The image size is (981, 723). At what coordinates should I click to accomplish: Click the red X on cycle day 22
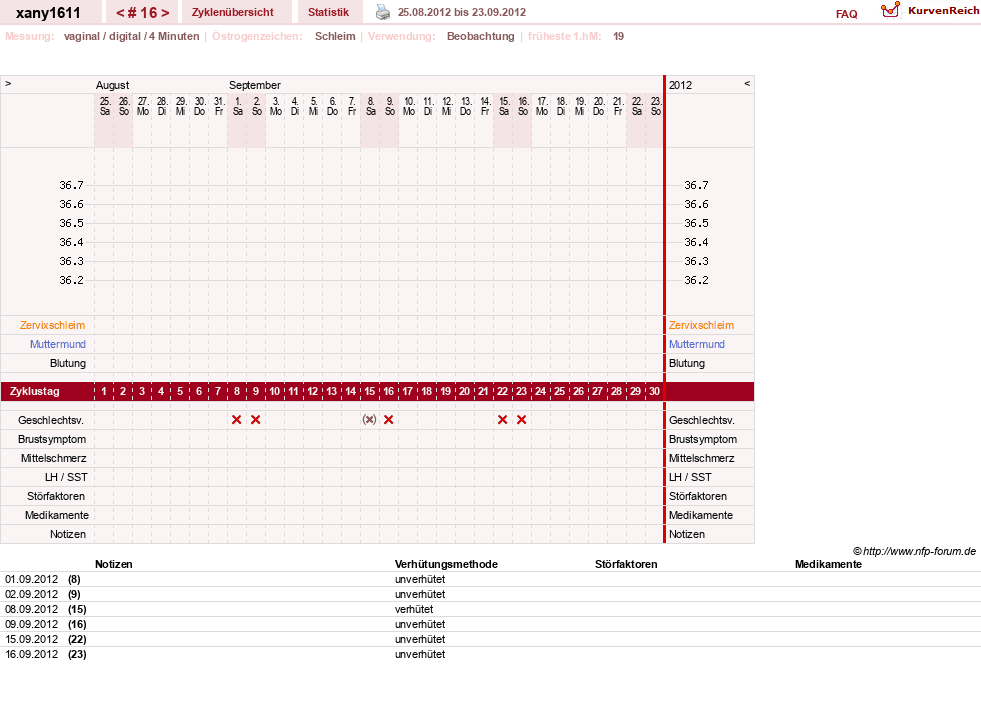pyautogui.click(x=502, y=420)
